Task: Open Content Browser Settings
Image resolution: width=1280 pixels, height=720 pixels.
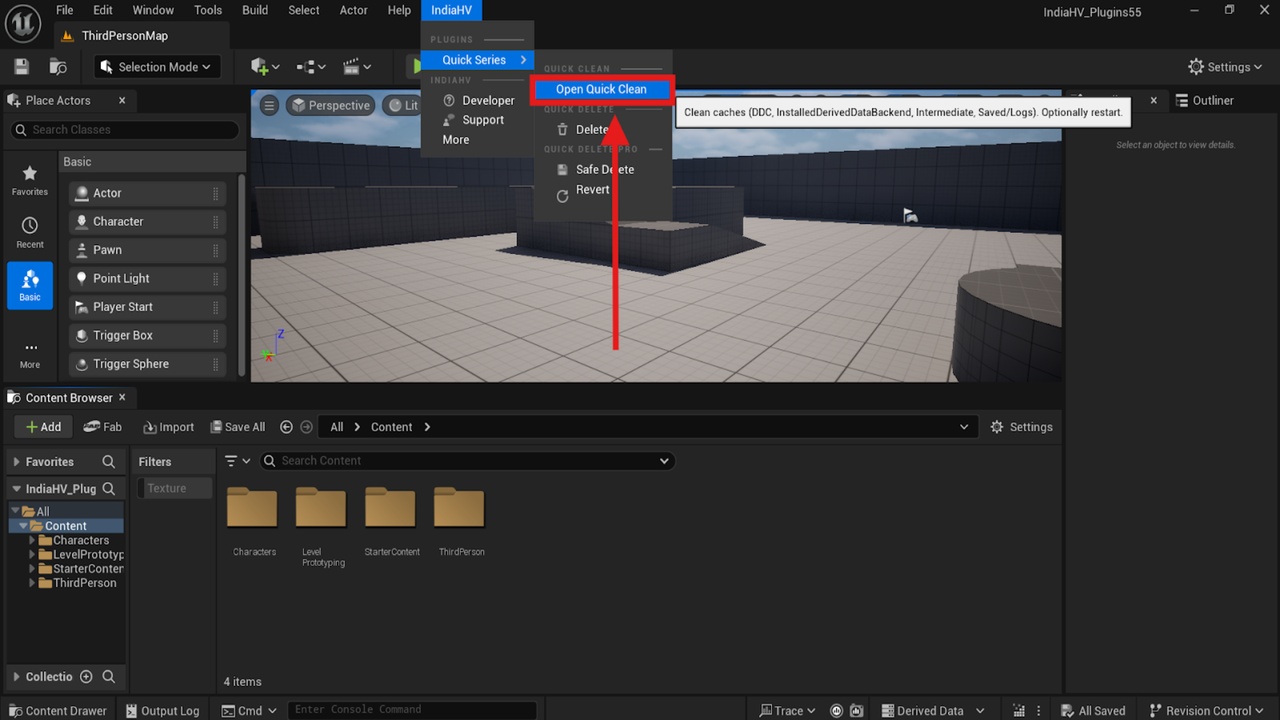Action: tap(1021, 427)
